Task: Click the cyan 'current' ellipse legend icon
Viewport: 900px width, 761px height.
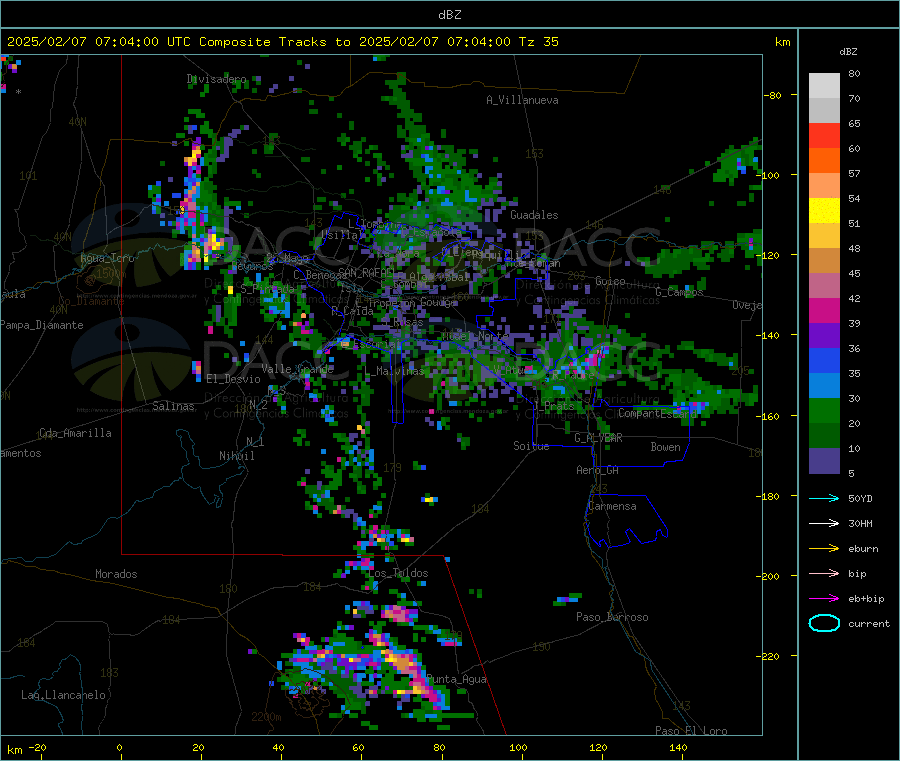Action: coord(824,623)
